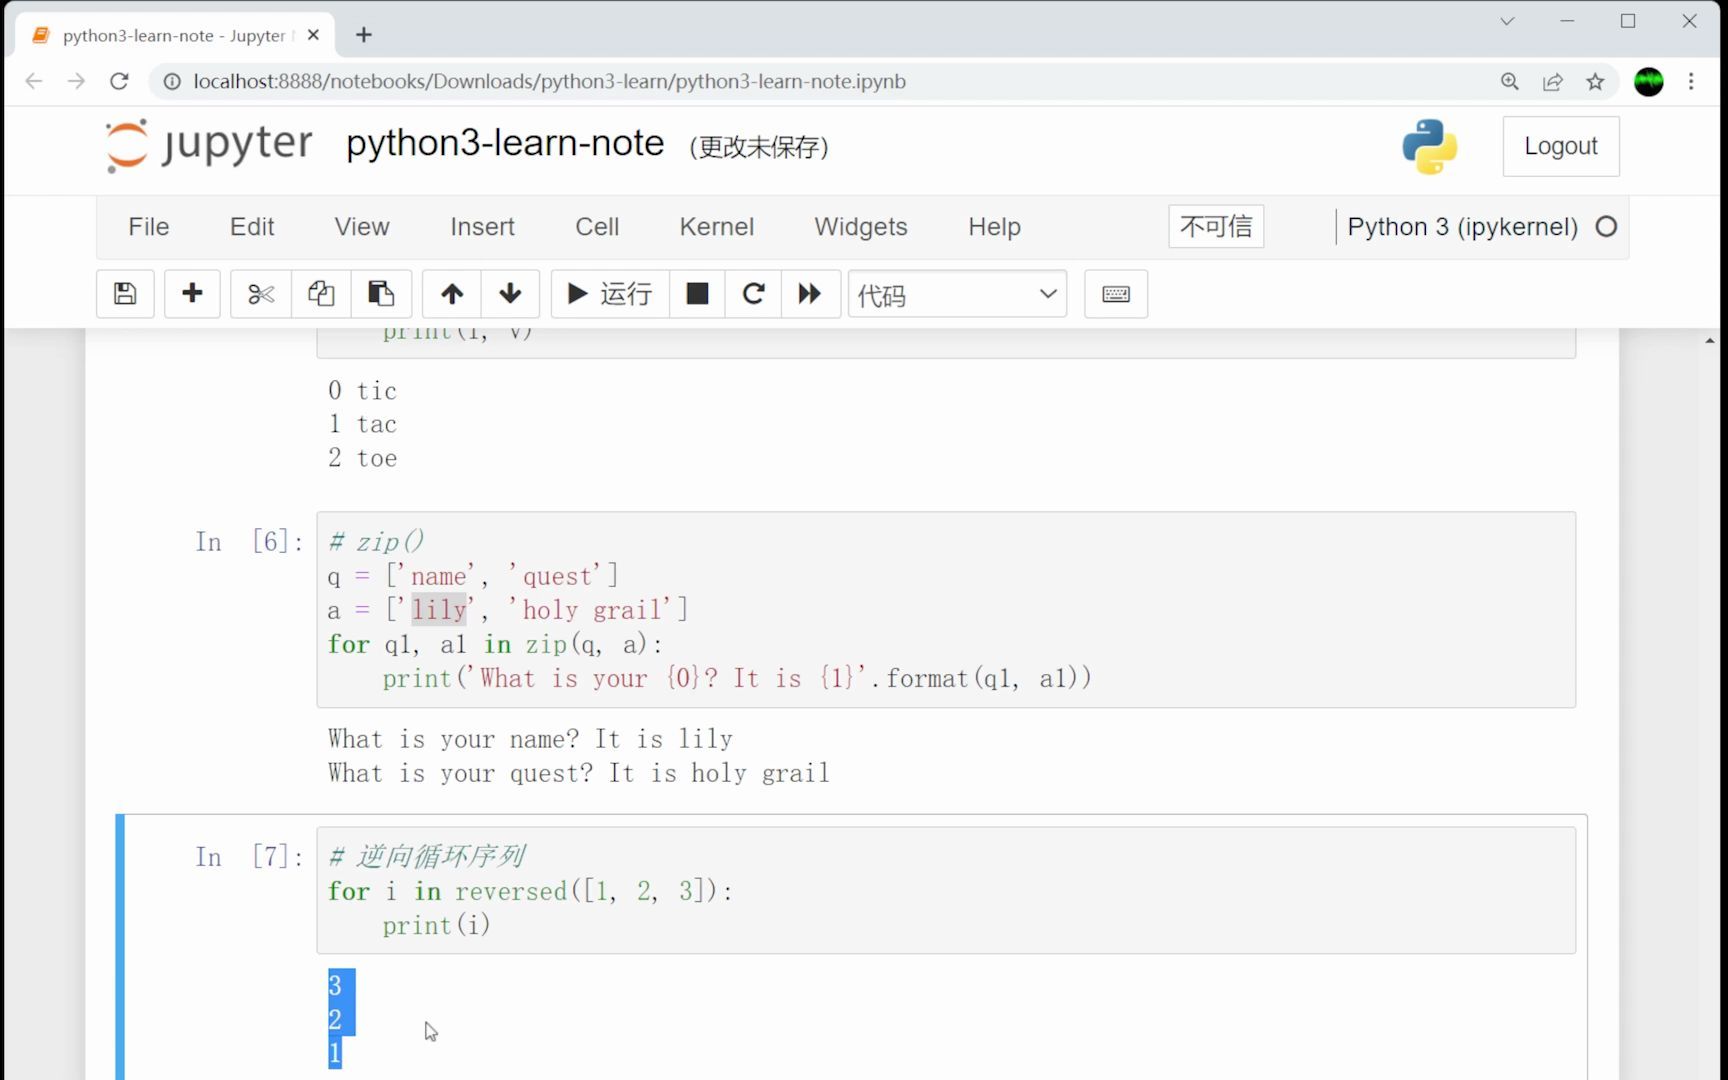
Task: Open the Kernel menu
Action: pos(716,227)
